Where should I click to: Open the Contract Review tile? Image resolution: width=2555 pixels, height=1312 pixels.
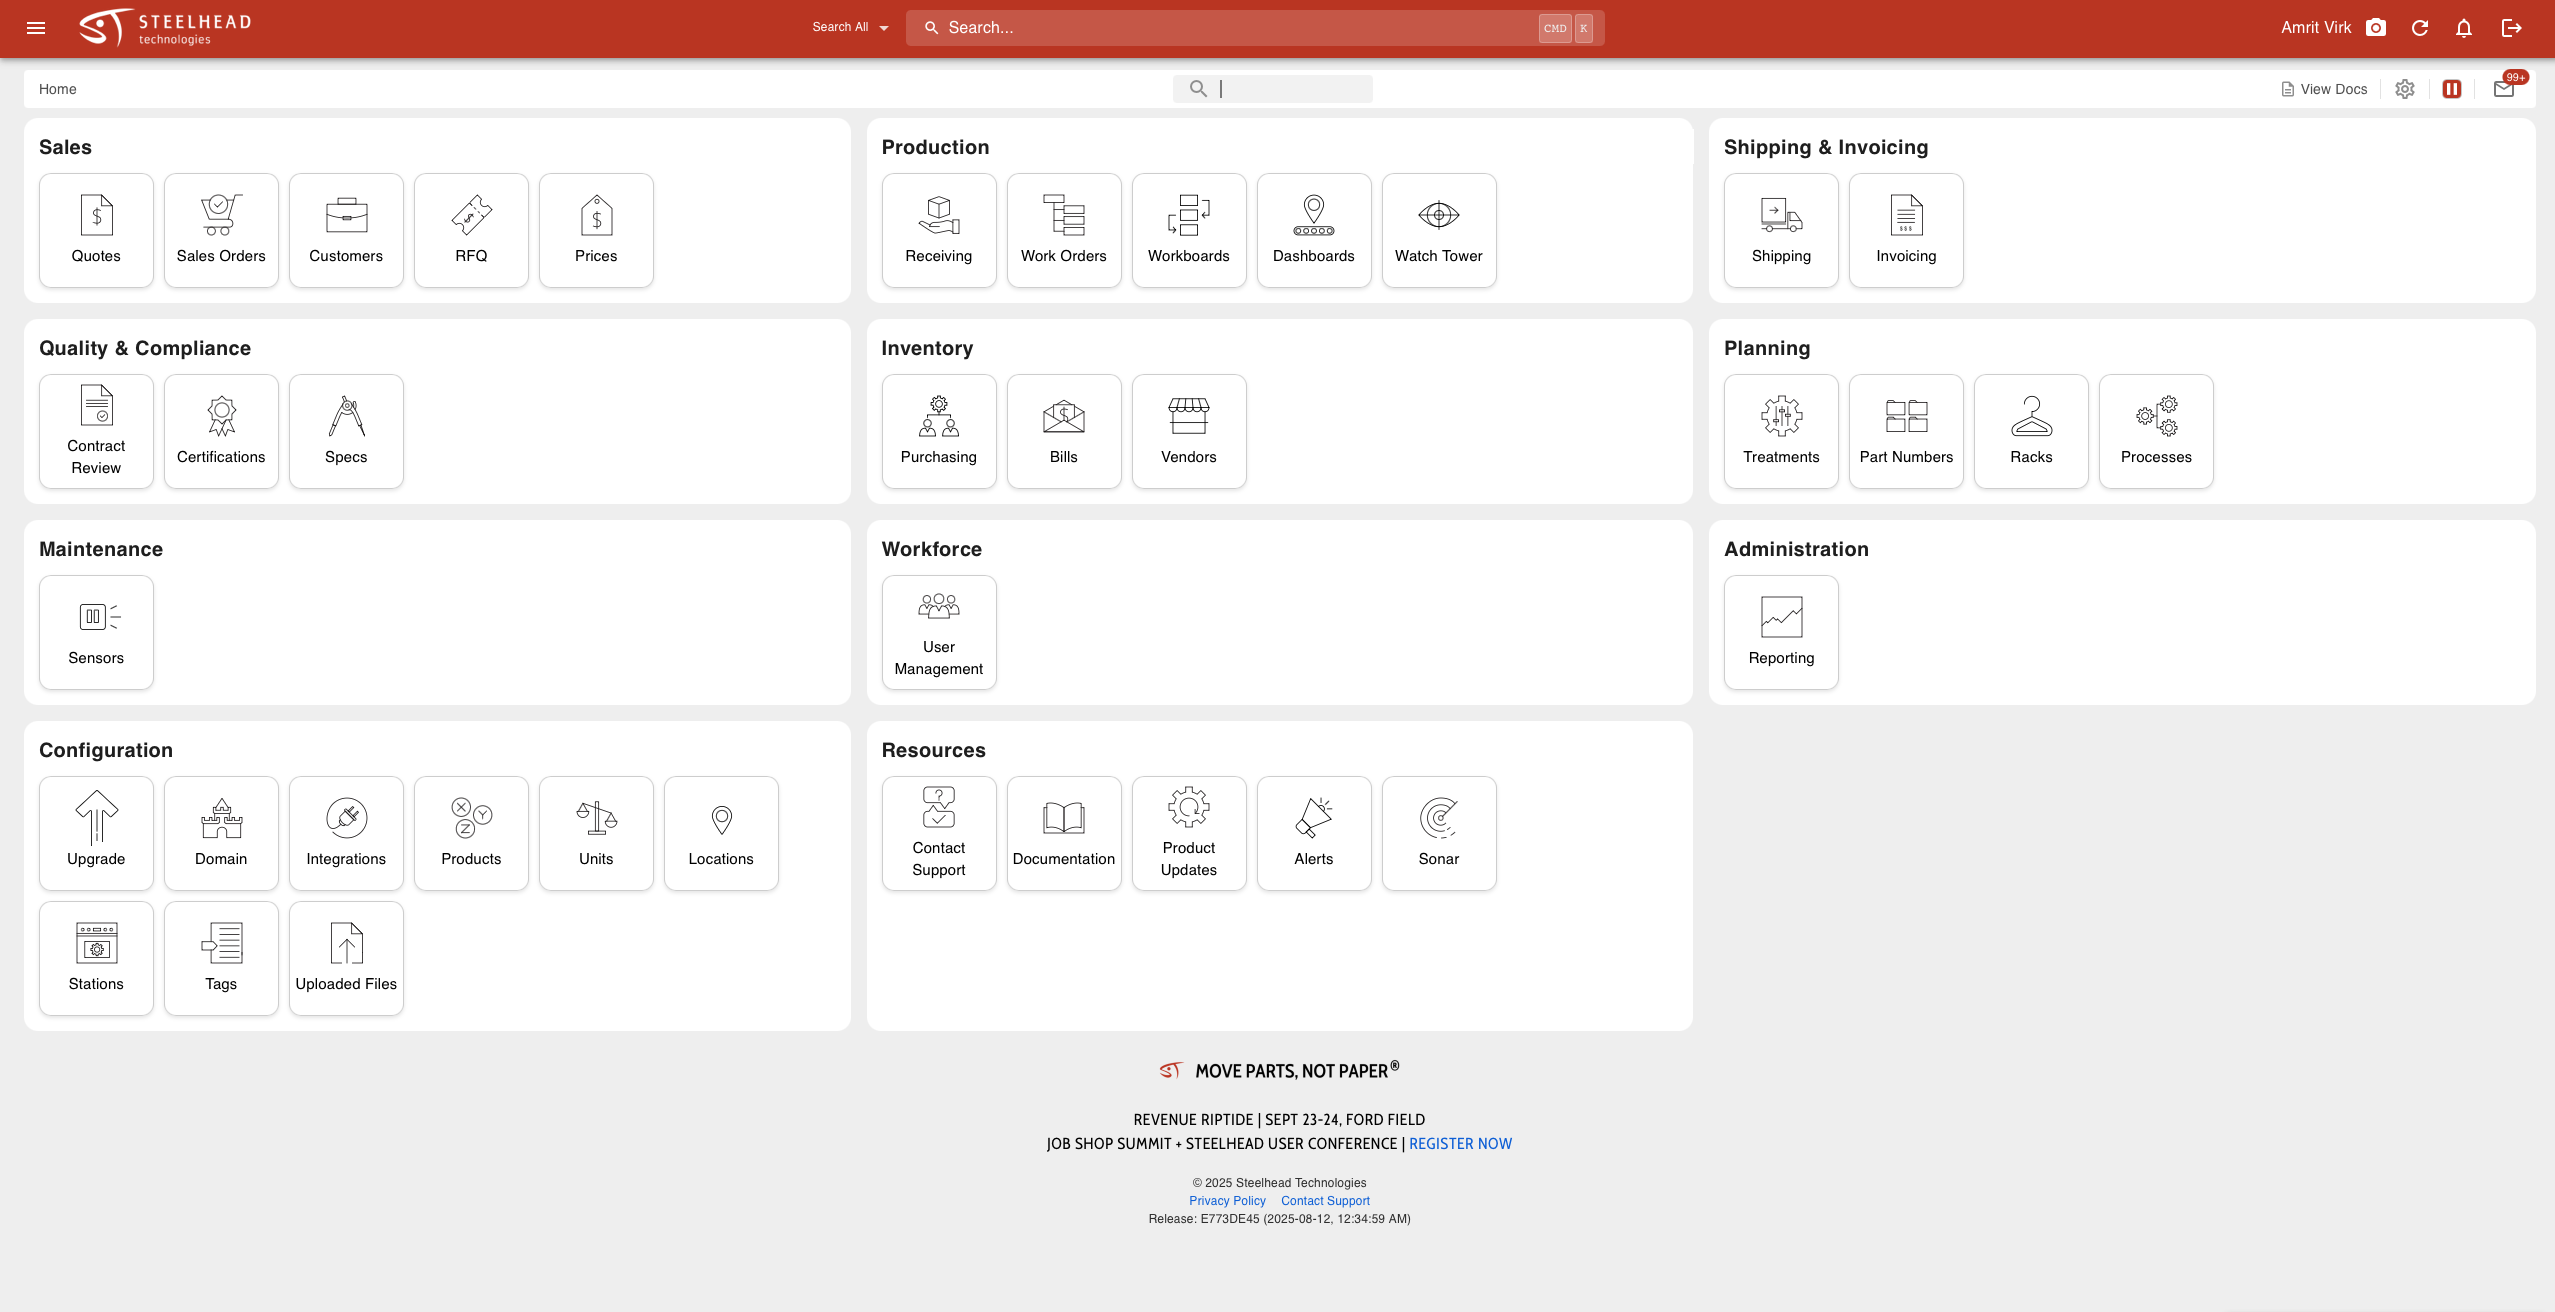(x=96, y=431)
